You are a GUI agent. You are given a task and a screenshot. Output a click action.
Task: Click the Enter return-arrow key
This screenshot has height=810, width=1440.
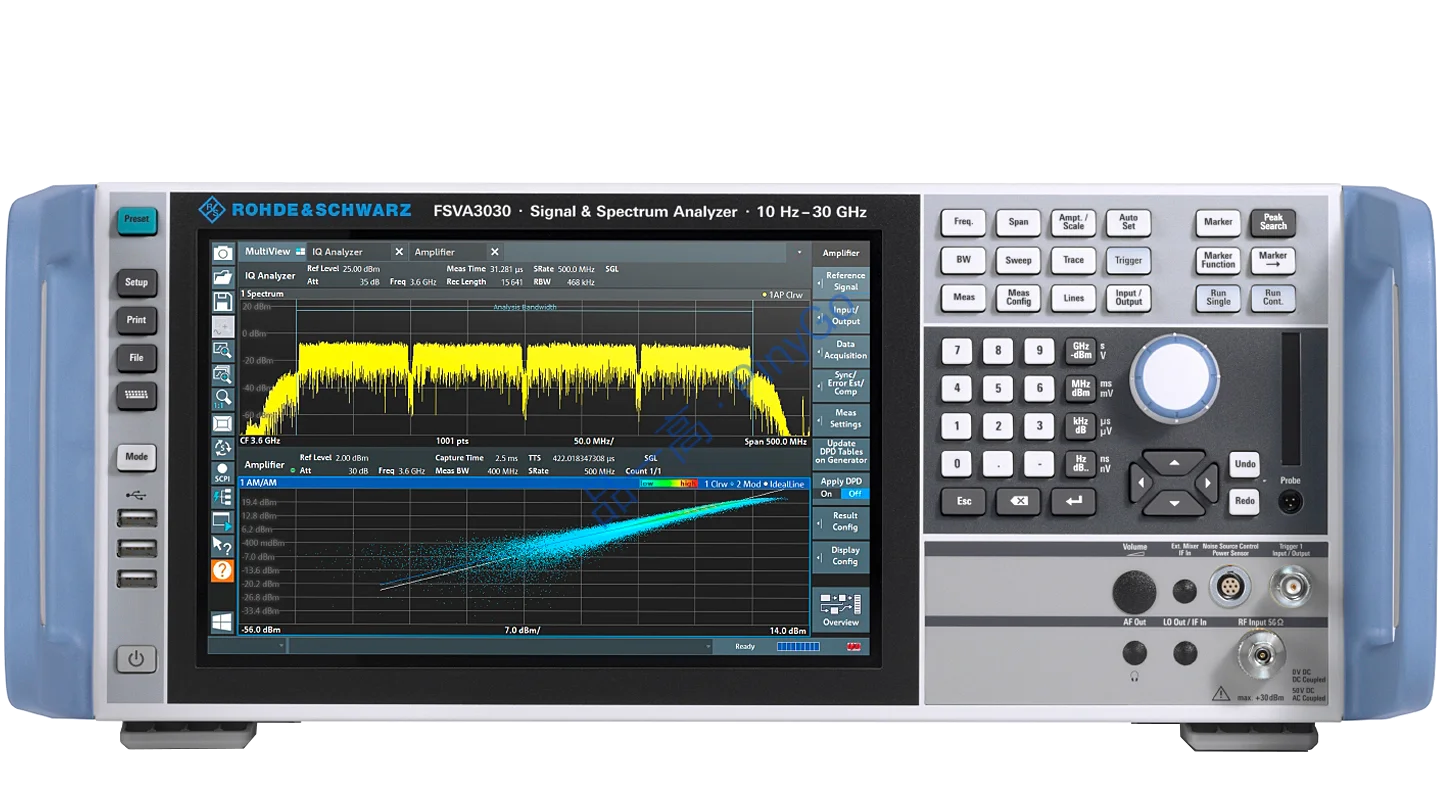coord(1073,501)
